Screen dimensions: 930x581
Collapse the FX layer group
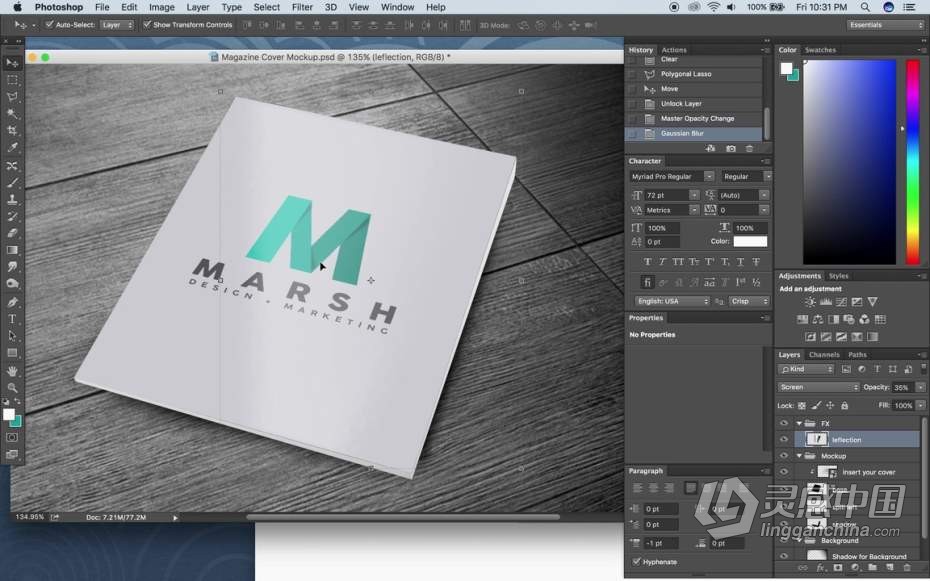point(799,423)
